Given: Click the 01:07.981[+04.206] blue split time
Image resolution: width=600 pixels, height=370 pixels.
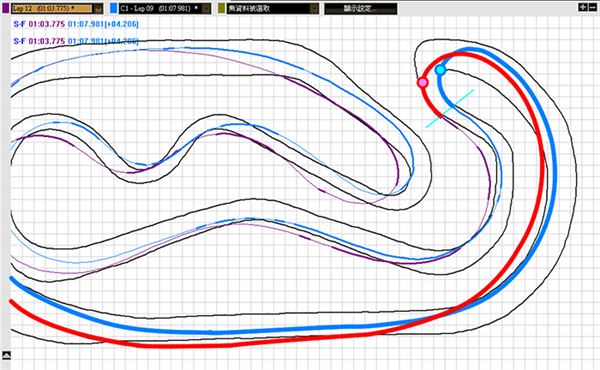Looking at the screenshot, I should click(103, 24).
